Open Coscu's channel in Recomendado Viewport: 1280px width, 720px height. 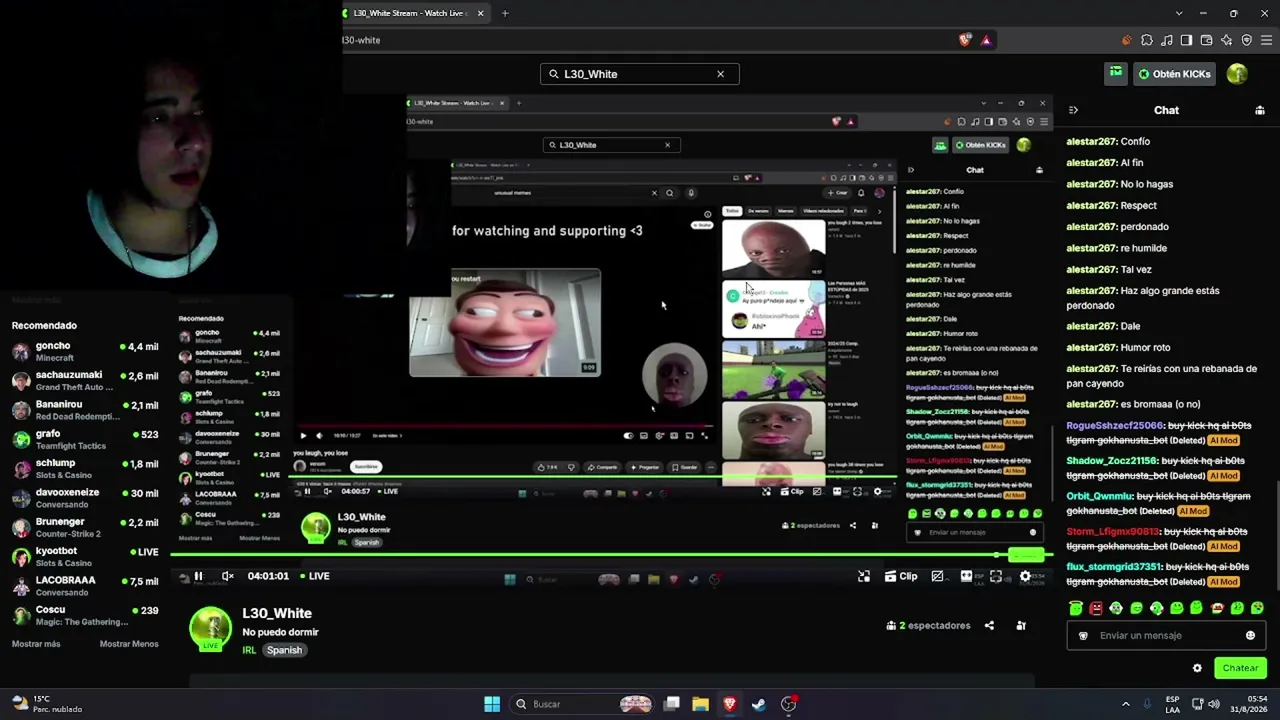[x=85, y=615]
